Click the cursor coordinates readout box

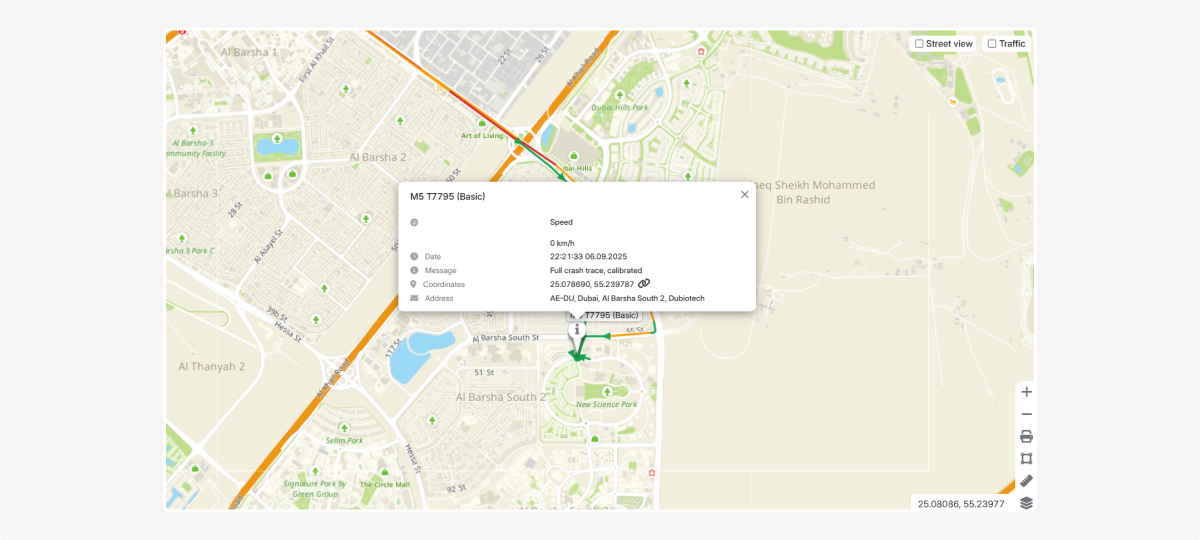click(x=960, y=503)
